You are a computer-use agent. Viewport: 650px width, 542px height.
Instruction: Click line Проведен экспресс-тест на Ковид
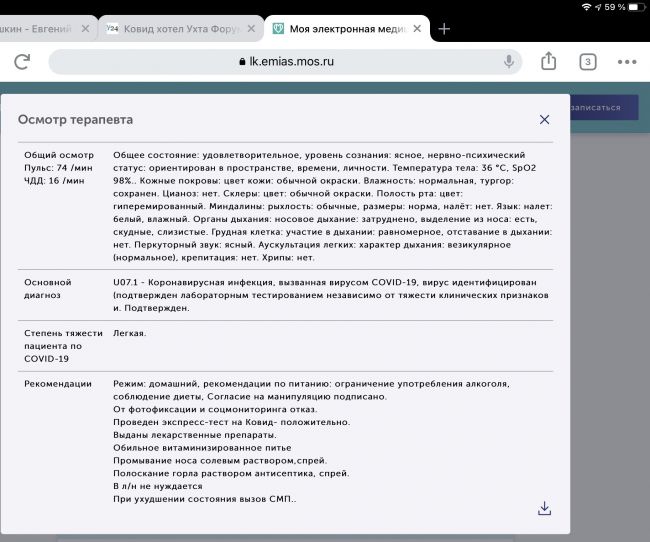click(x=232, y=422)
